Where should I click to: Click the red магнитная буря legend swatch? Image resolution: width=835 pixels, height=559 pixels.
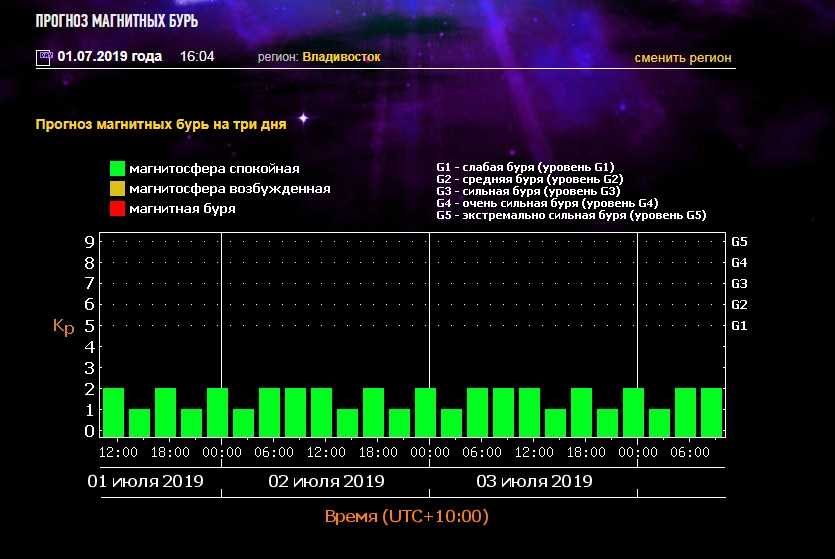[x=117, y=208]
